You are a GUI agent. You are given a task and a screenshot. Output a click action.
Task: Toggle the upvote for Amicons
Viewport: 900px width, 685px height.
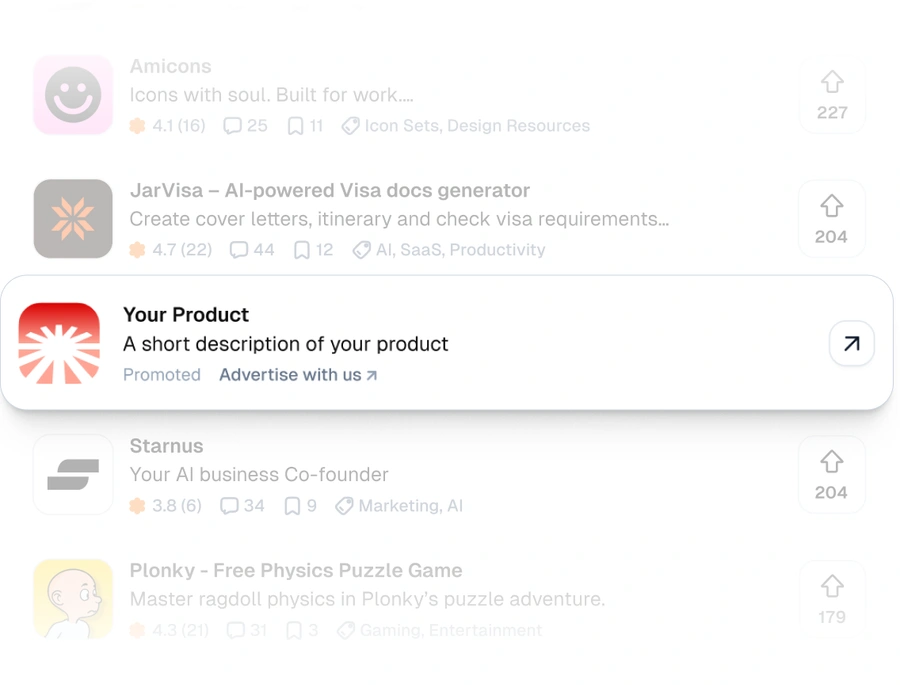tap(832, 95)
